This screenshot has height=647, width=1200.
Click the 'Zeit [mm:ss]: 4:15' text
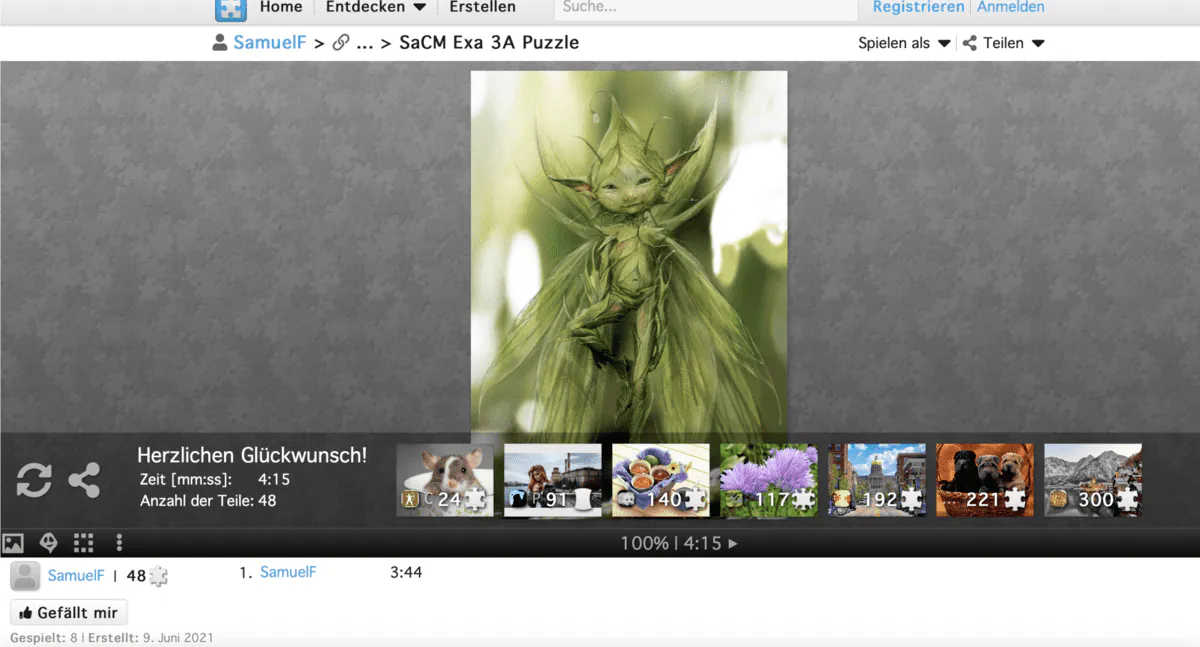tap(215, 480)
